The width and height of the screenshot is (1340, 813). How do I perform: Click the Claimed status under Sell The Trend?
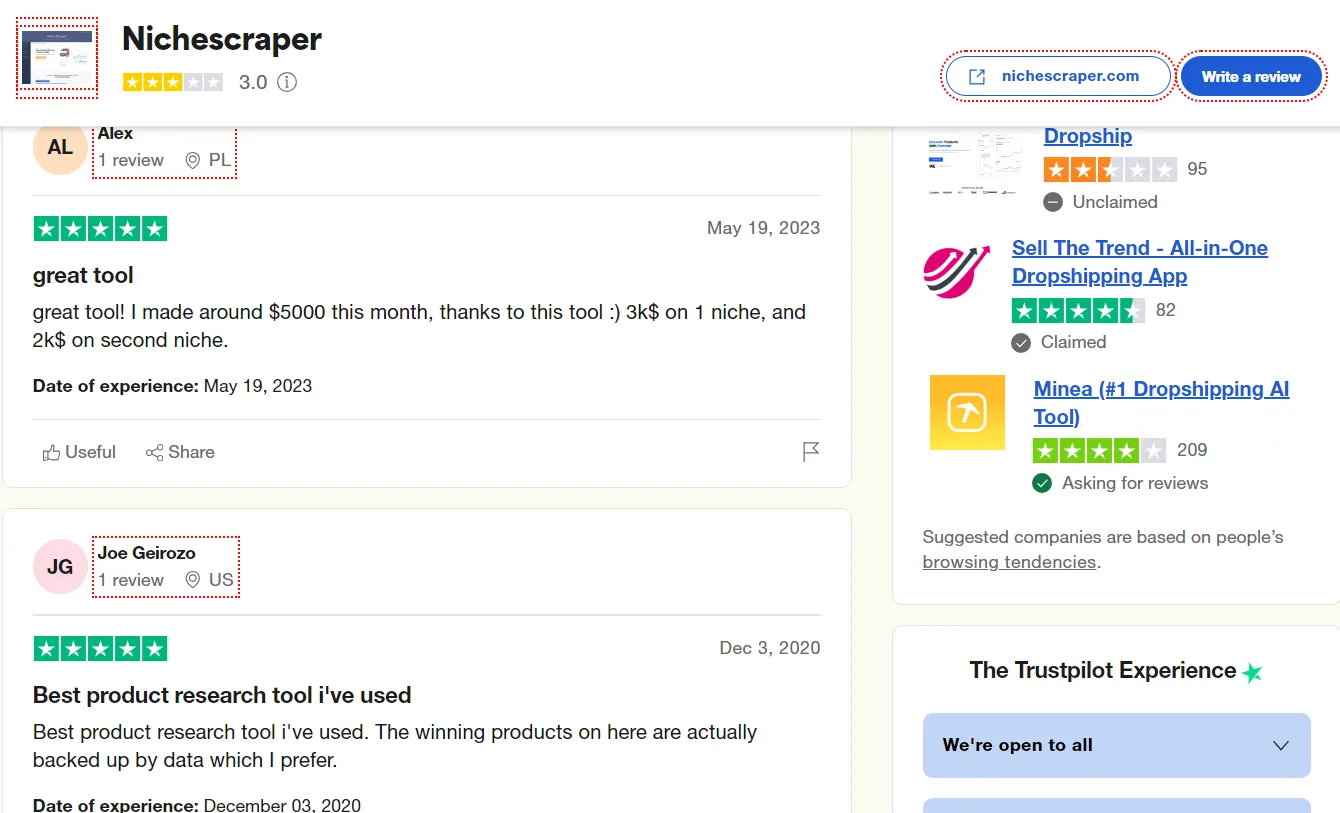point(1059,342)
